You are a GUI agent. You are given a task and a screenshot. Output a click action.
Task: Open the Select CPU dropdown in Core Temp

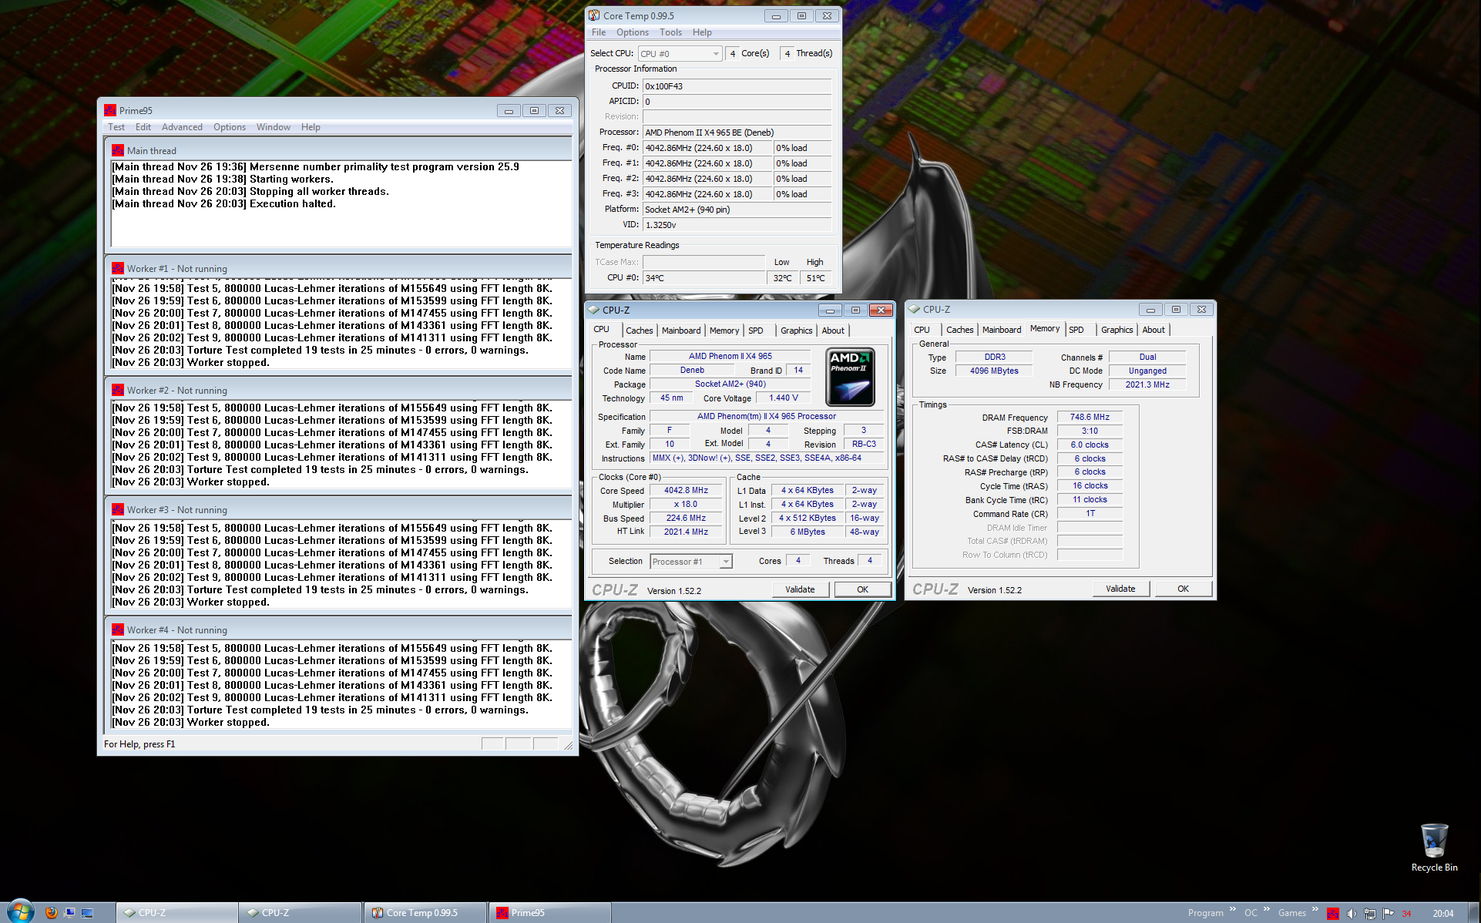(x=680, y=54)
